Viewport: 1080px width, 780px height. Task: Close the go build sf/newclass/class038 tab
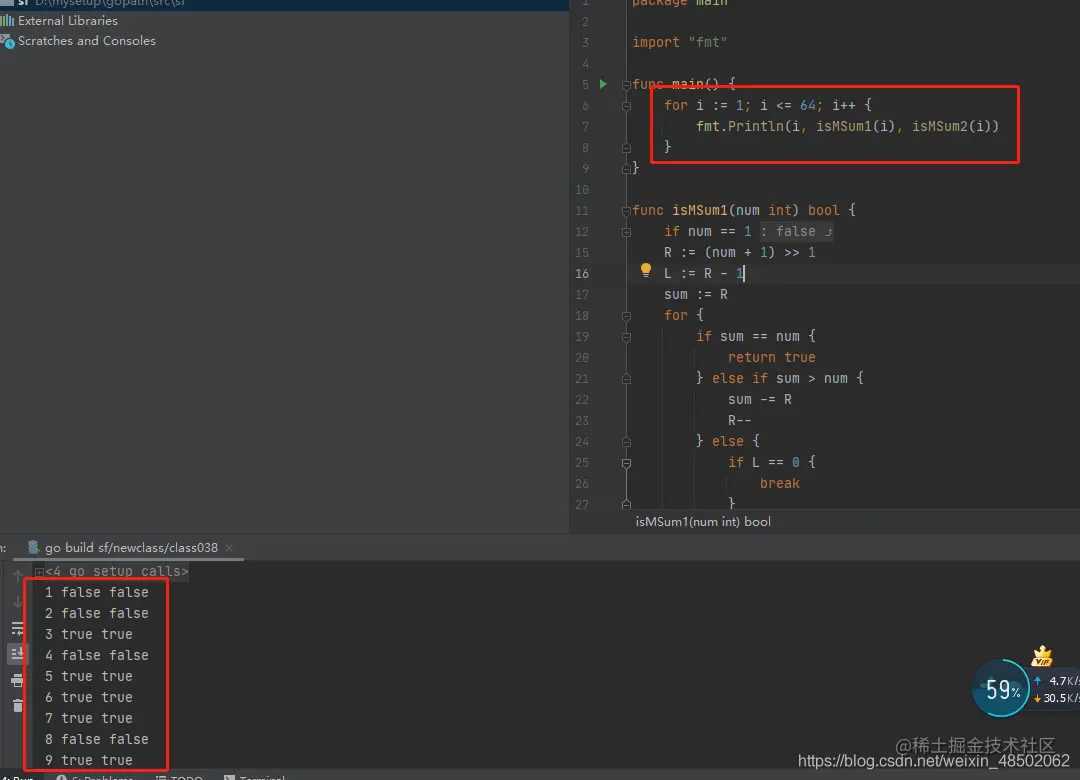point(229,548)
